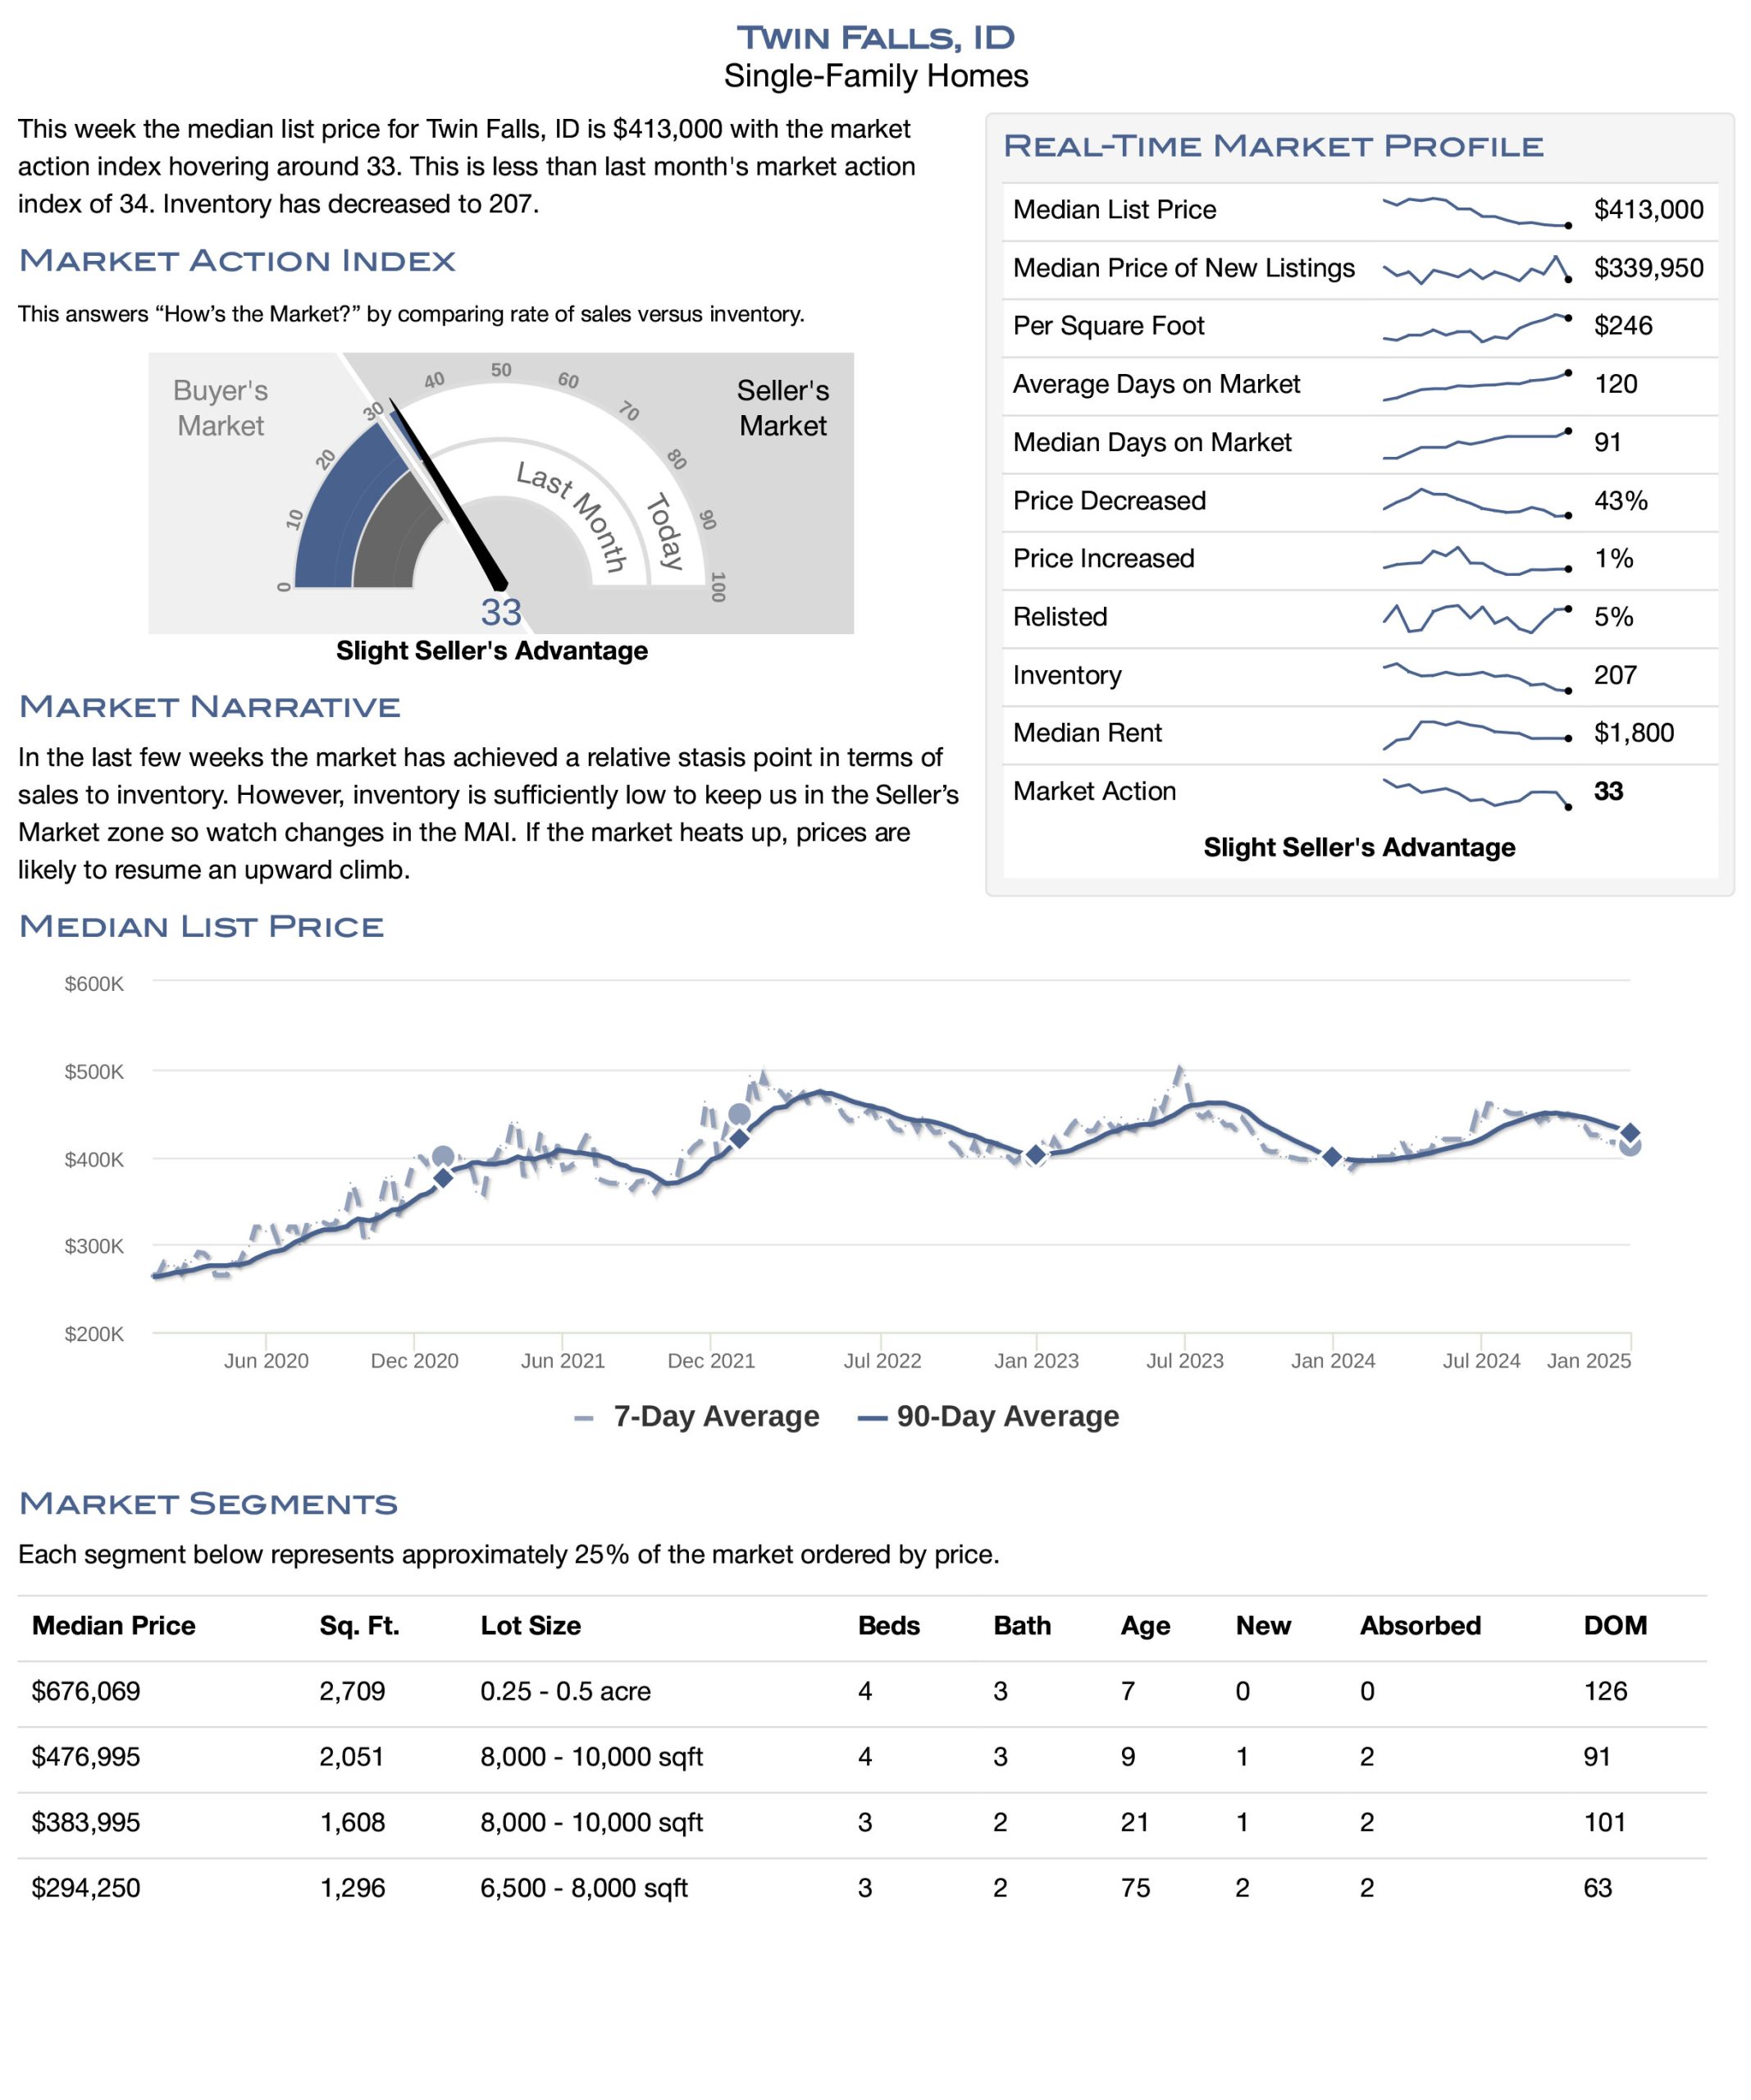Click the Real-Time Market Profile heading

(x=1273, y=146)
